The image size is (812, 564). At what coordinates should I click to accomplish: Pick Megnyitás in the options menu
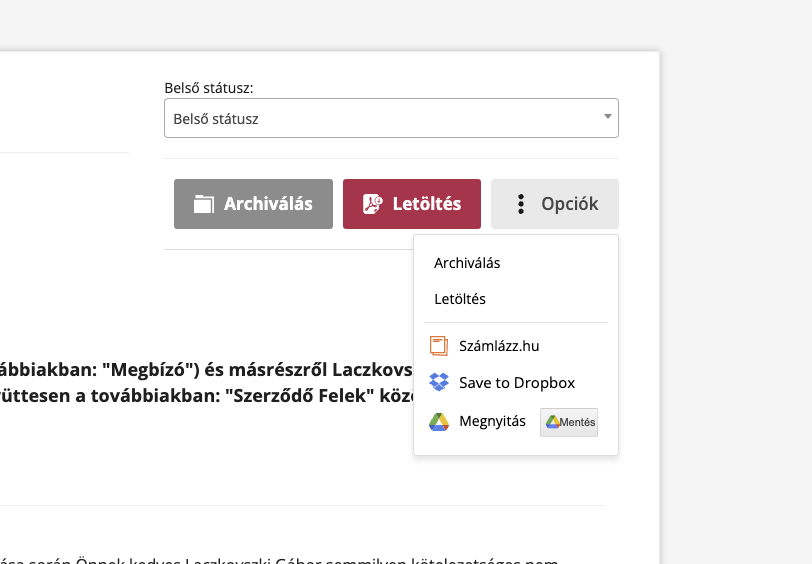coord(492,422)
